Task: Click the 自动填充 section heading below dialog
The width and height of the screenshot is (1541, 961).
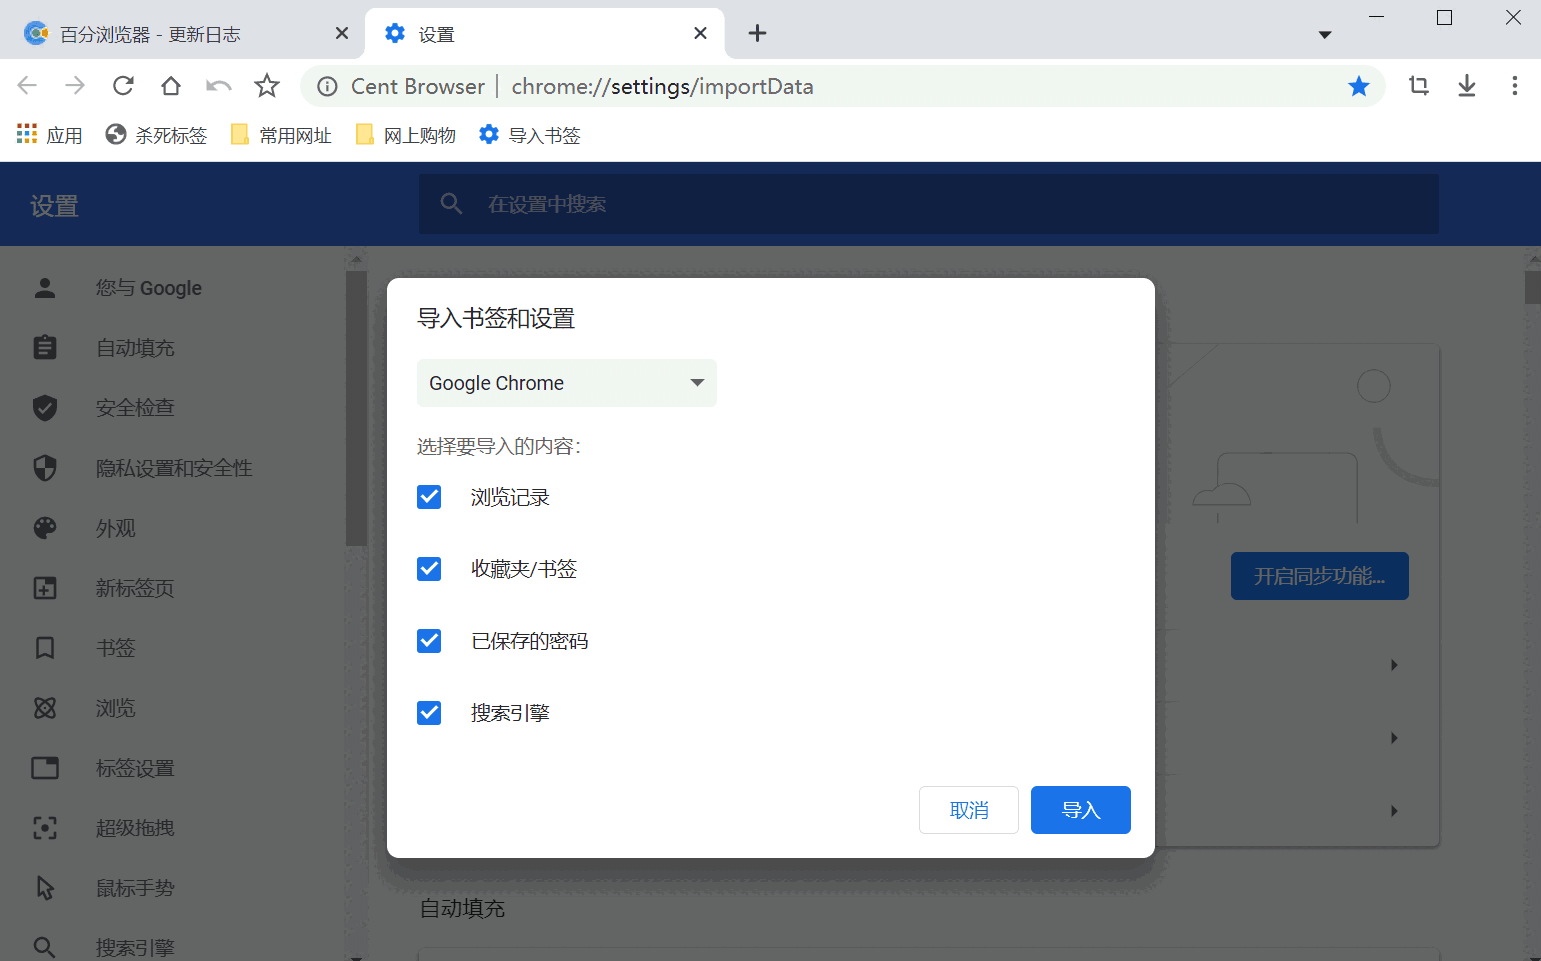Action: coord(462,908)
